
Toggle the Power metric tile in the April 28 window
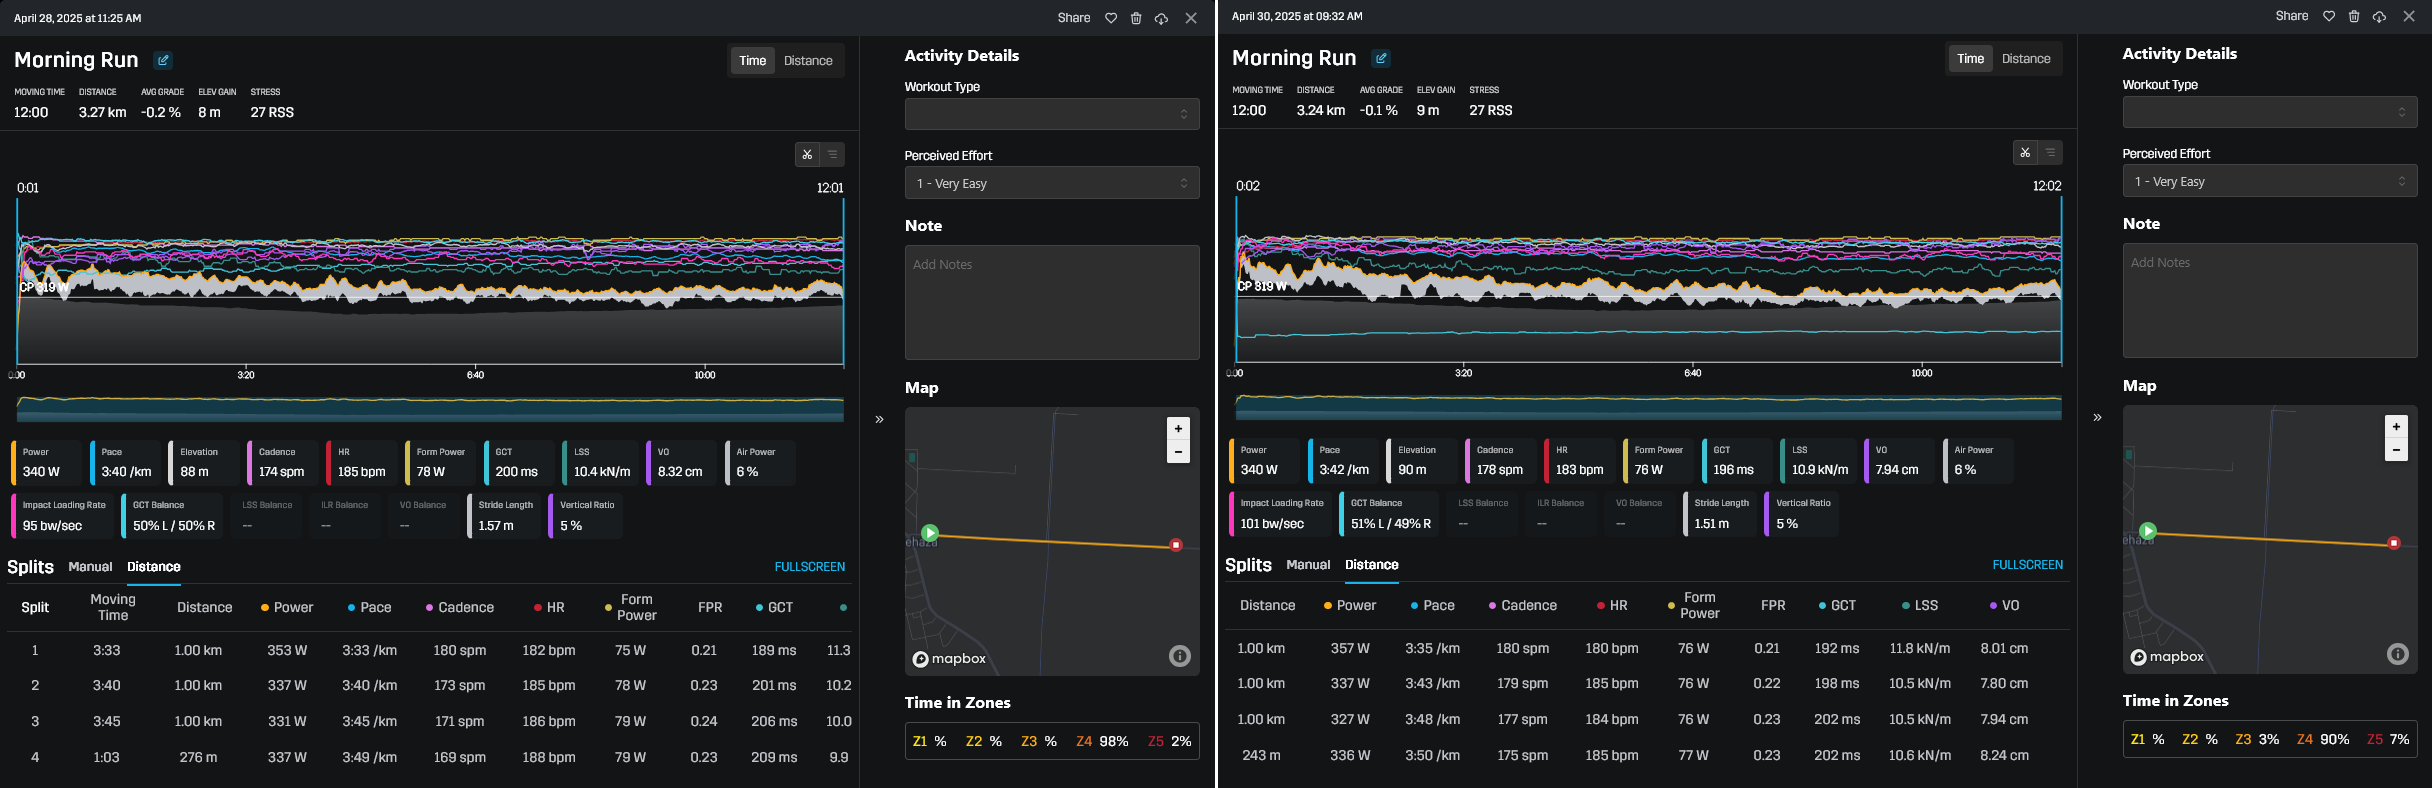tap(47, 463)
